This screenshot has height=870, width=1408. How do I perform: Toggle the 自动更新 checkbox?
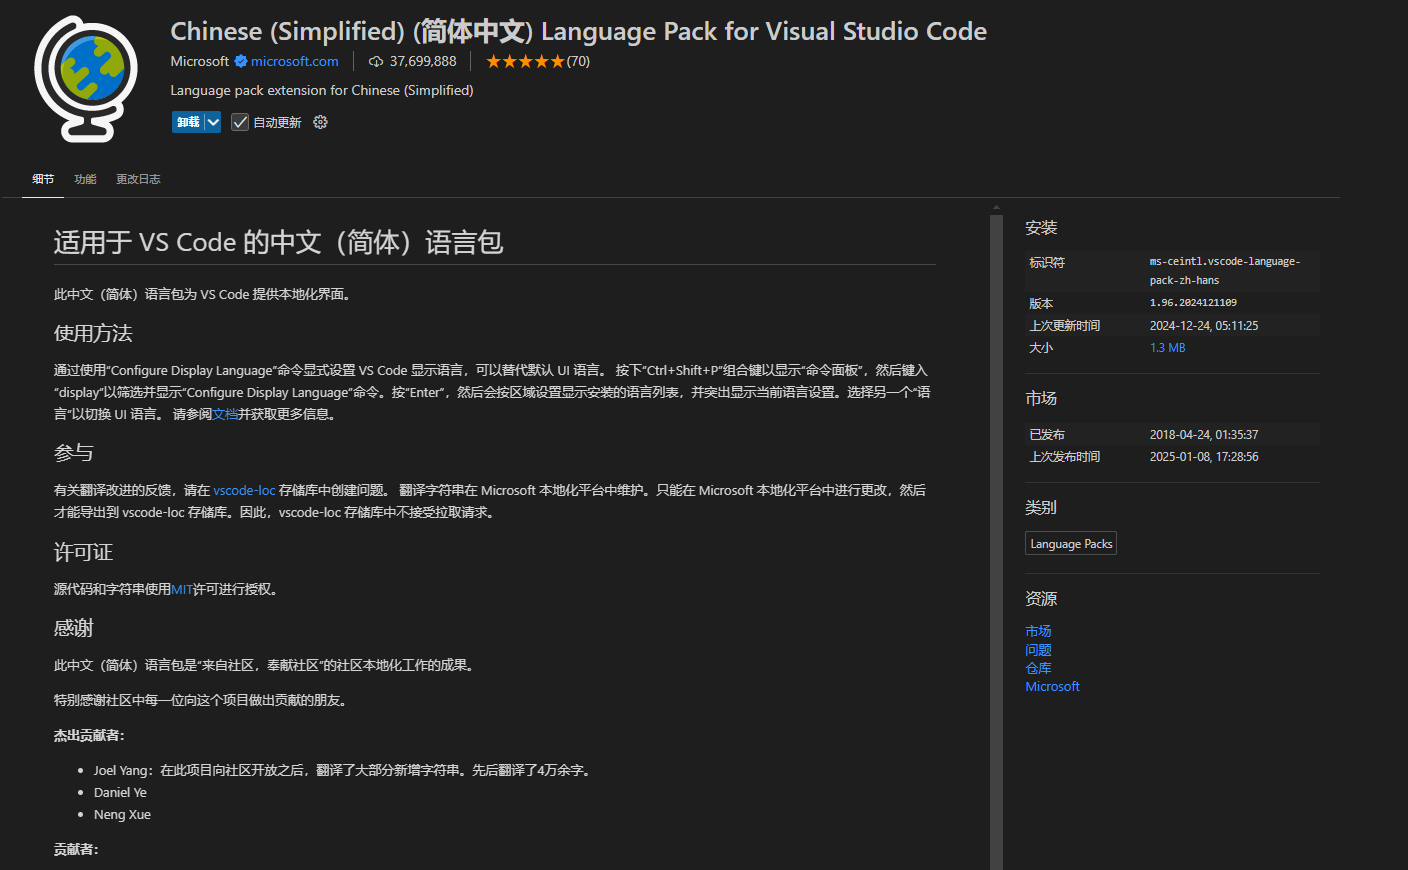pyautogui.click(x=240, y=122)
